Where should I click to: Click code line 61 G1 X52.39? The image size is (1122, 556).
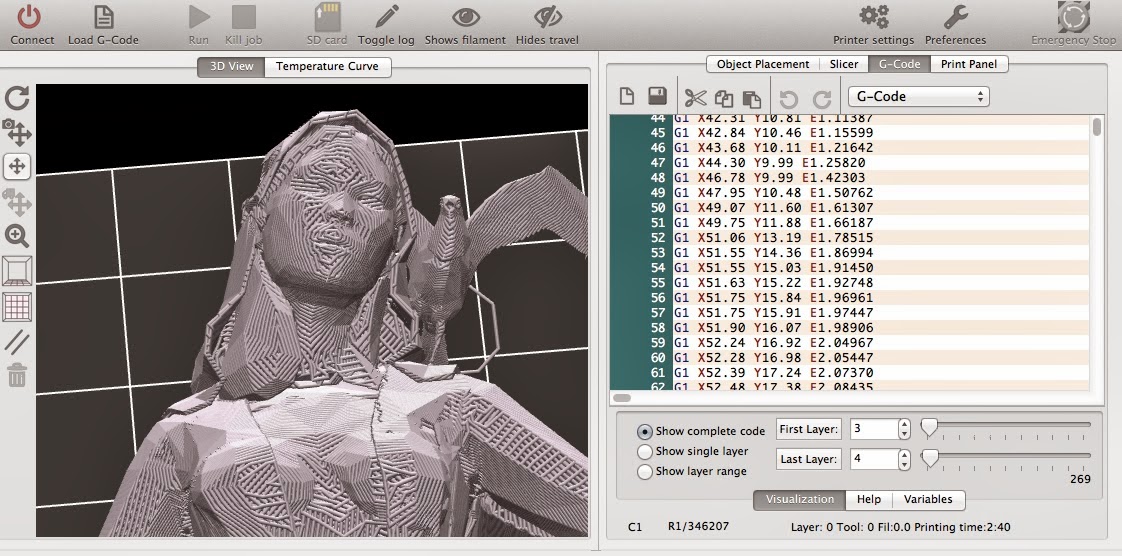774,373
